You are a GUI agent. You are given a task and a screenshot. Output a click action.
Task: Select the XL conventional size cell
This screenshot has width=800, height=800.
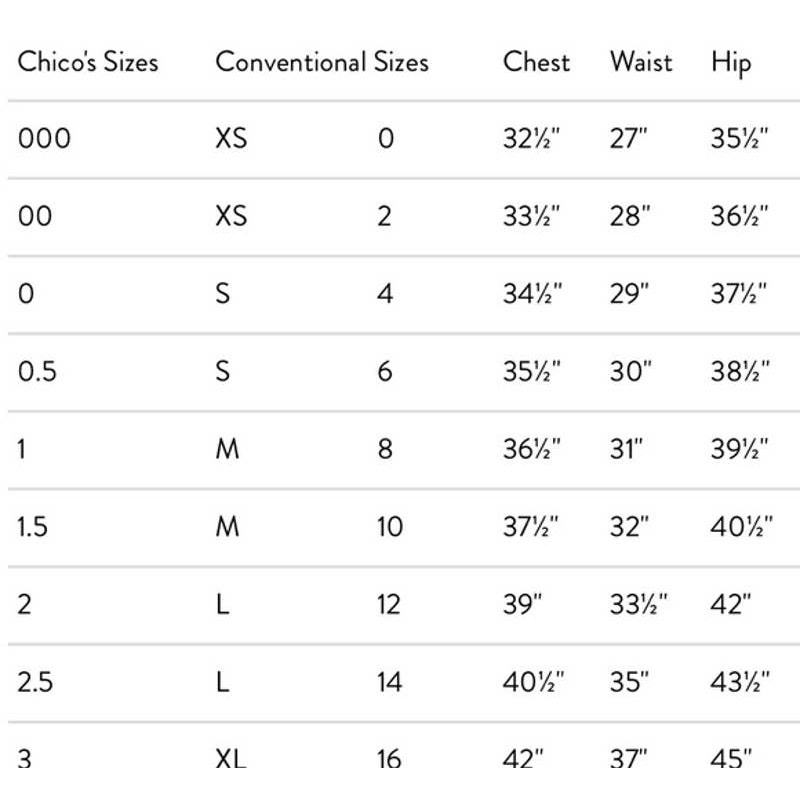231,759
